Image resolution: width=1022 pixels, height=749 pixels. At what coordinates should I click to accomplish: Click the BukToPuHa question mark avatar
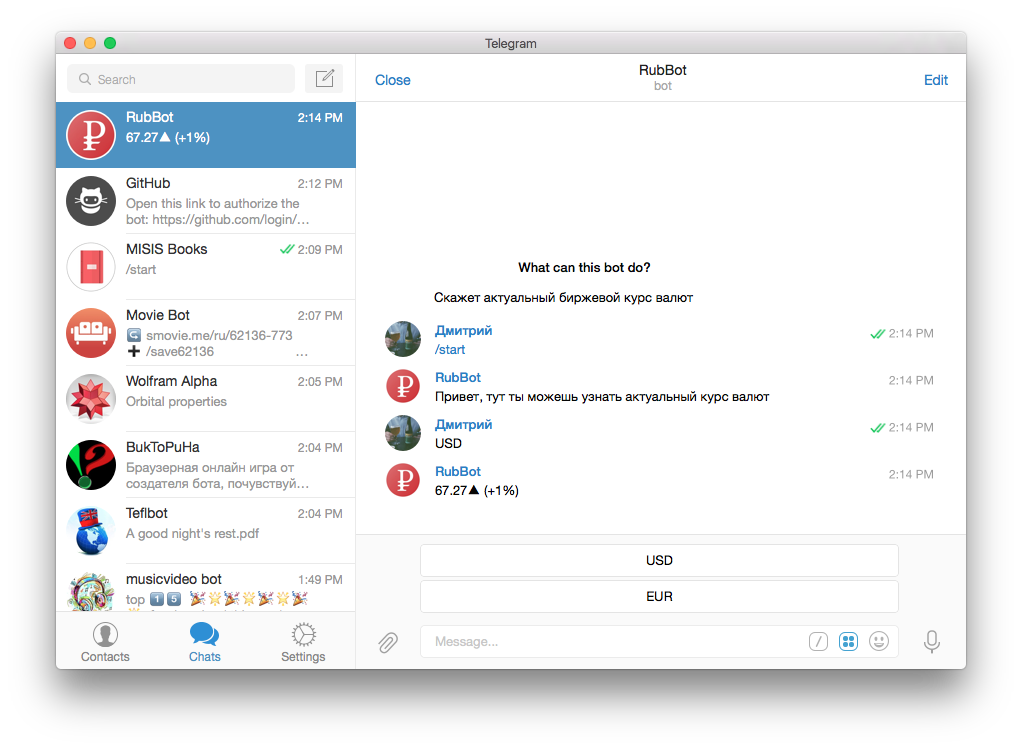(x=91, y=465)
